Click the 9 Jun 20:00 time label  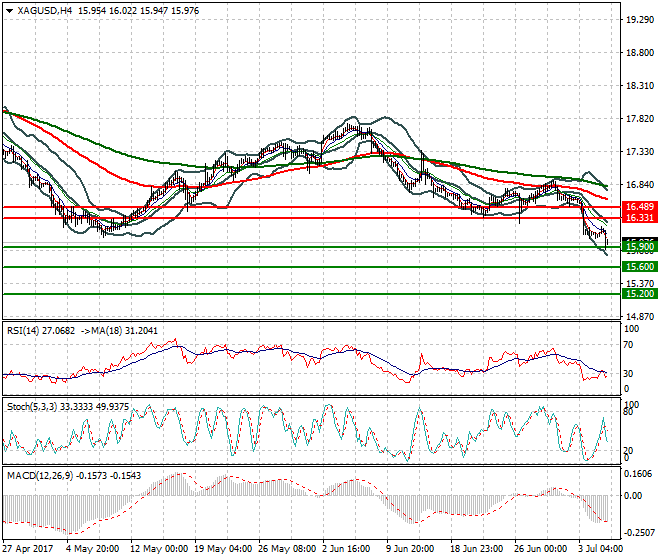pyautogui.click(x=410, y=549)
